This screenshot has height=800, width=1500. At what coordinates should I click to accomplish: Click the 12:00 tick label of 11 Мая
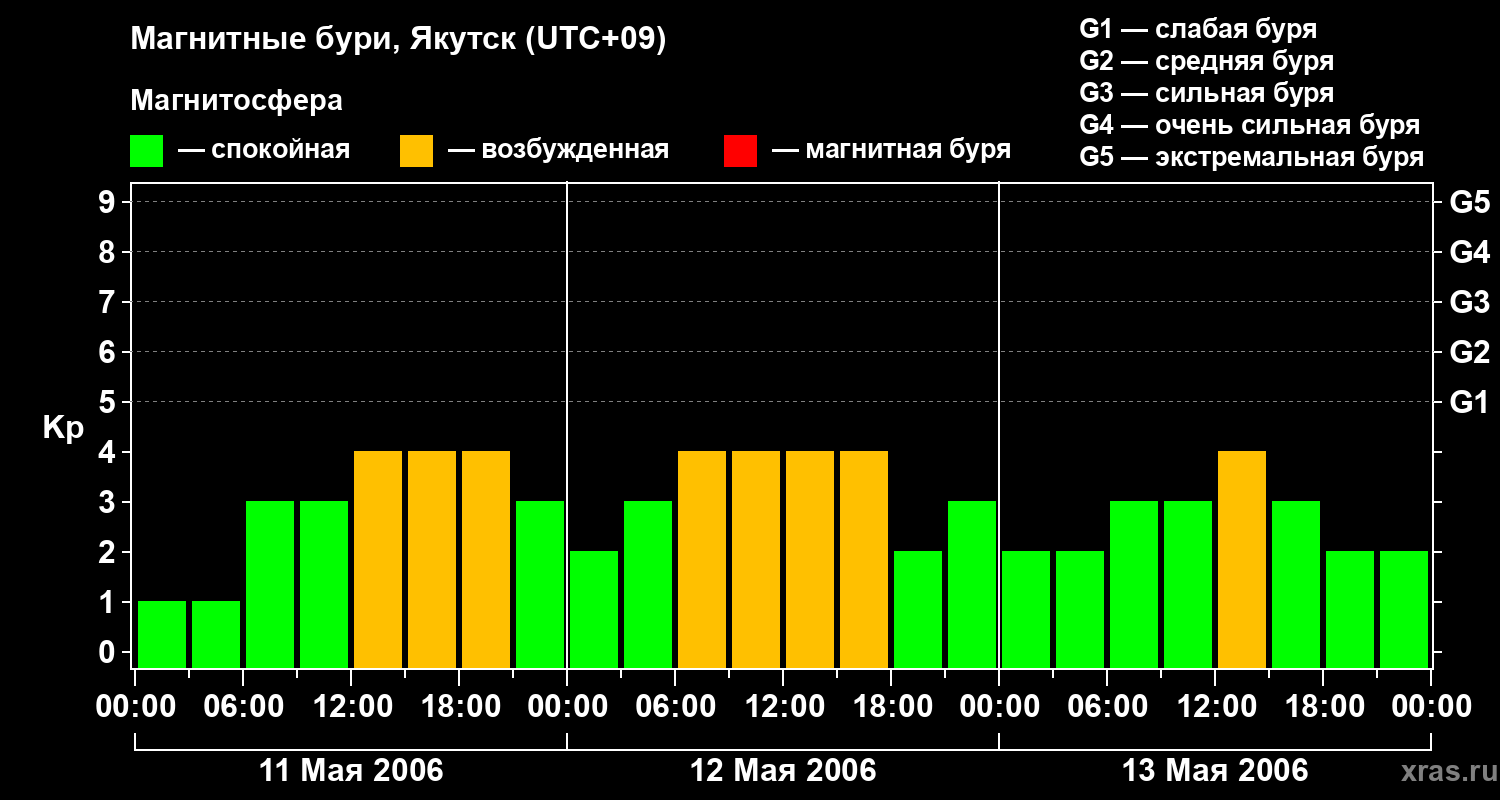pyautogui.click(x=351, y=707)
